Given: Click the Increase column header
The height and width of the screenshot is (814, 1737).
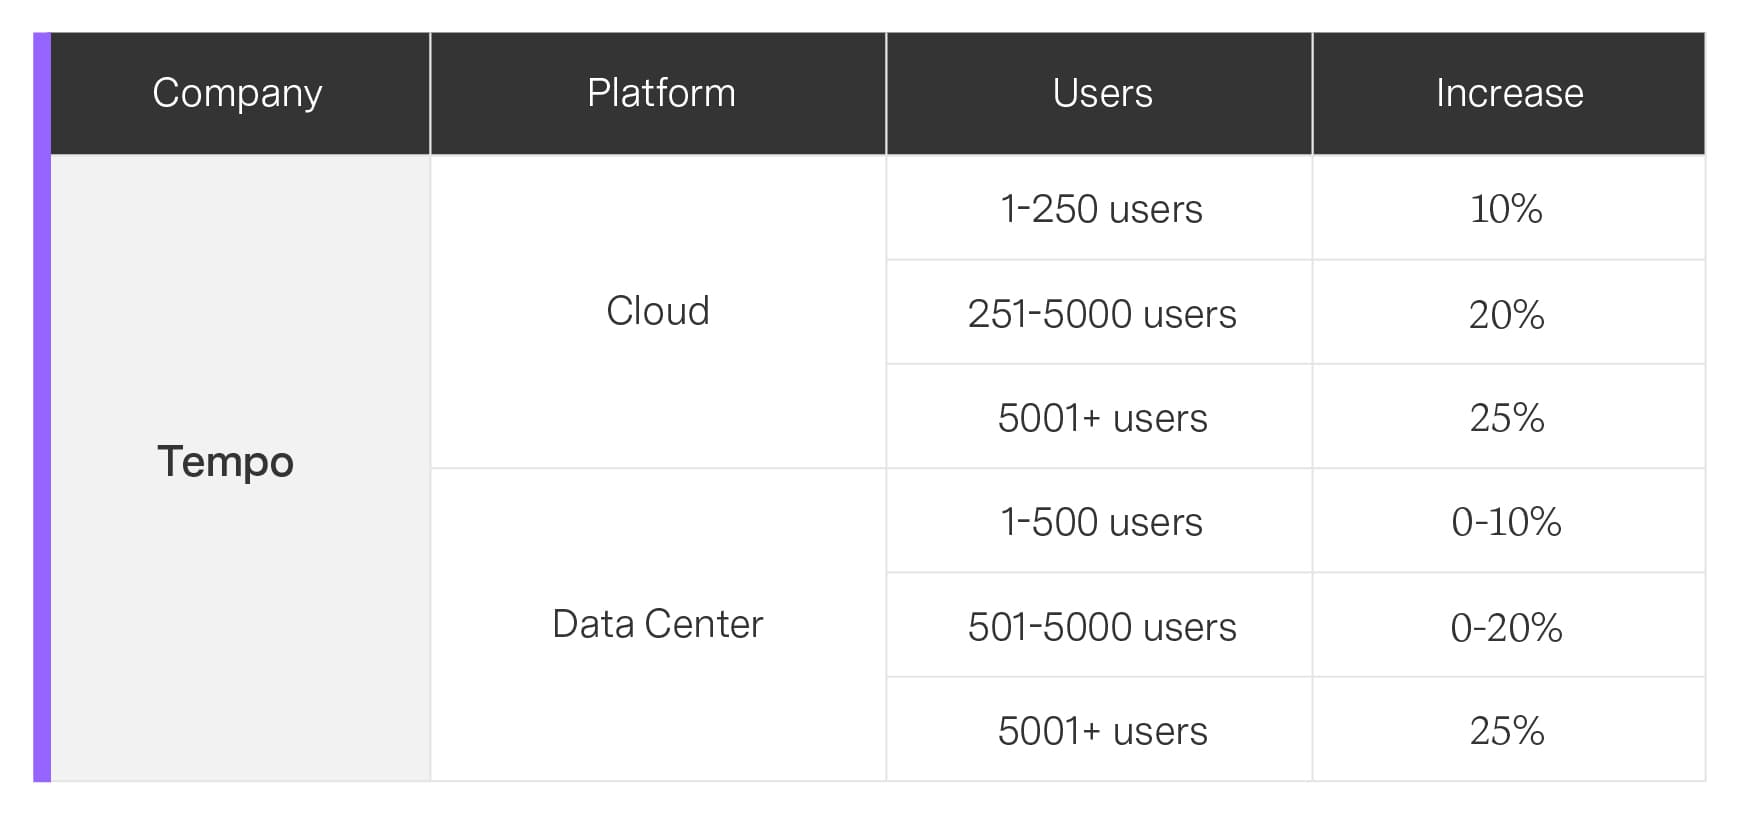Looking at the screenshot, I should 1508,93.
